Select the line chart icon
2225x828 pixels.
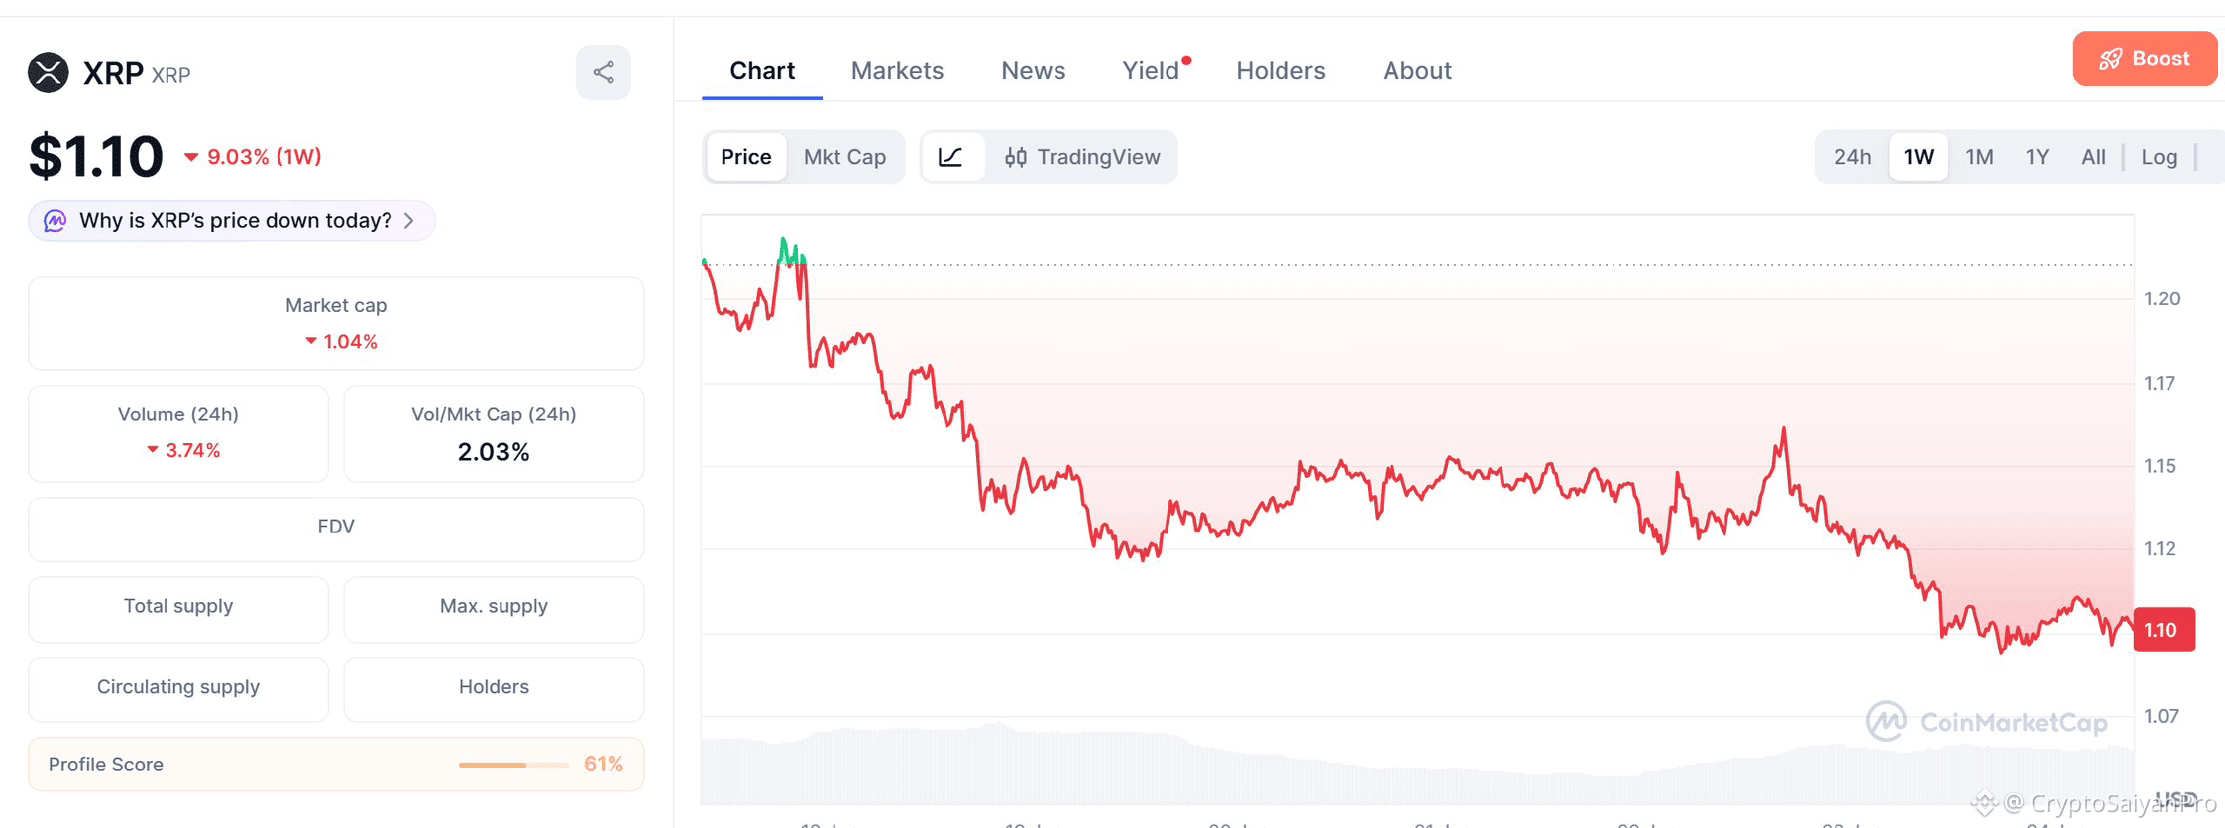click(x=951, y=157)
